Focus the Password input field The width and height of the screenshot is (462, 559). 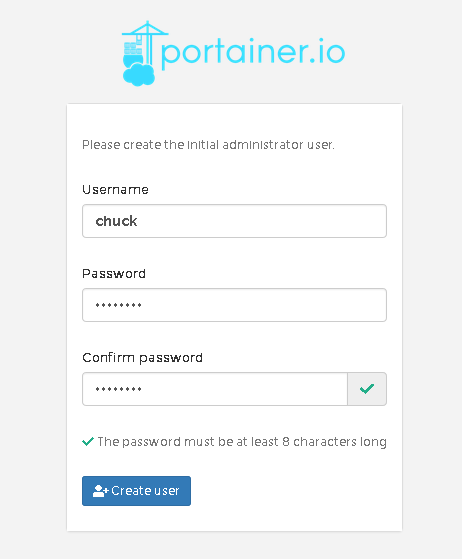click(234, 305)
